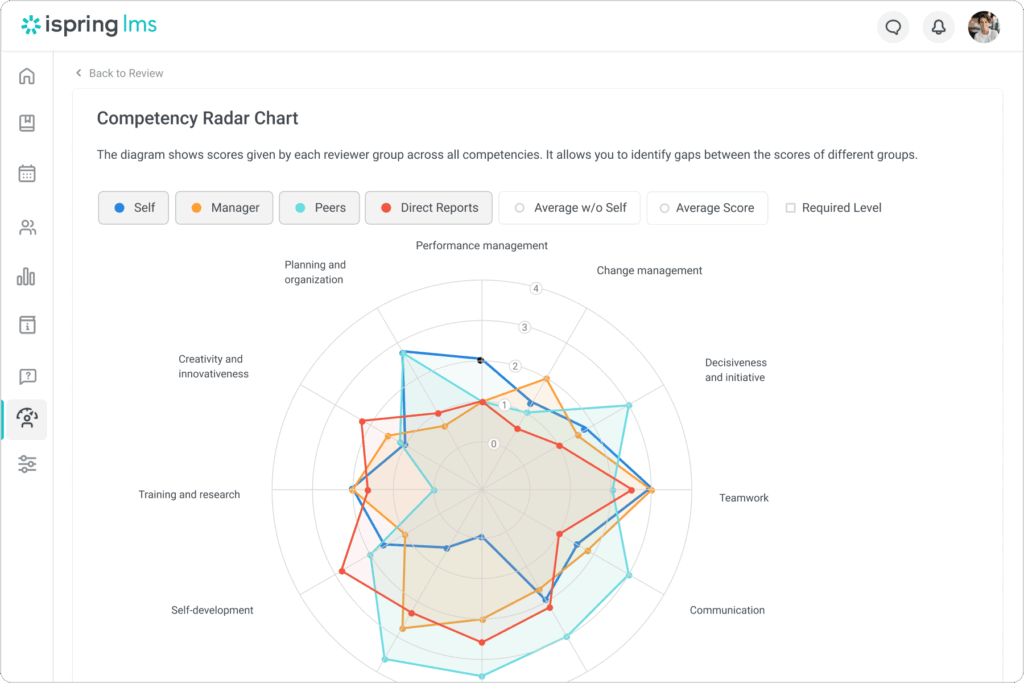Click the user profile avatar
1024x683 pixels.
pos(984,27)
